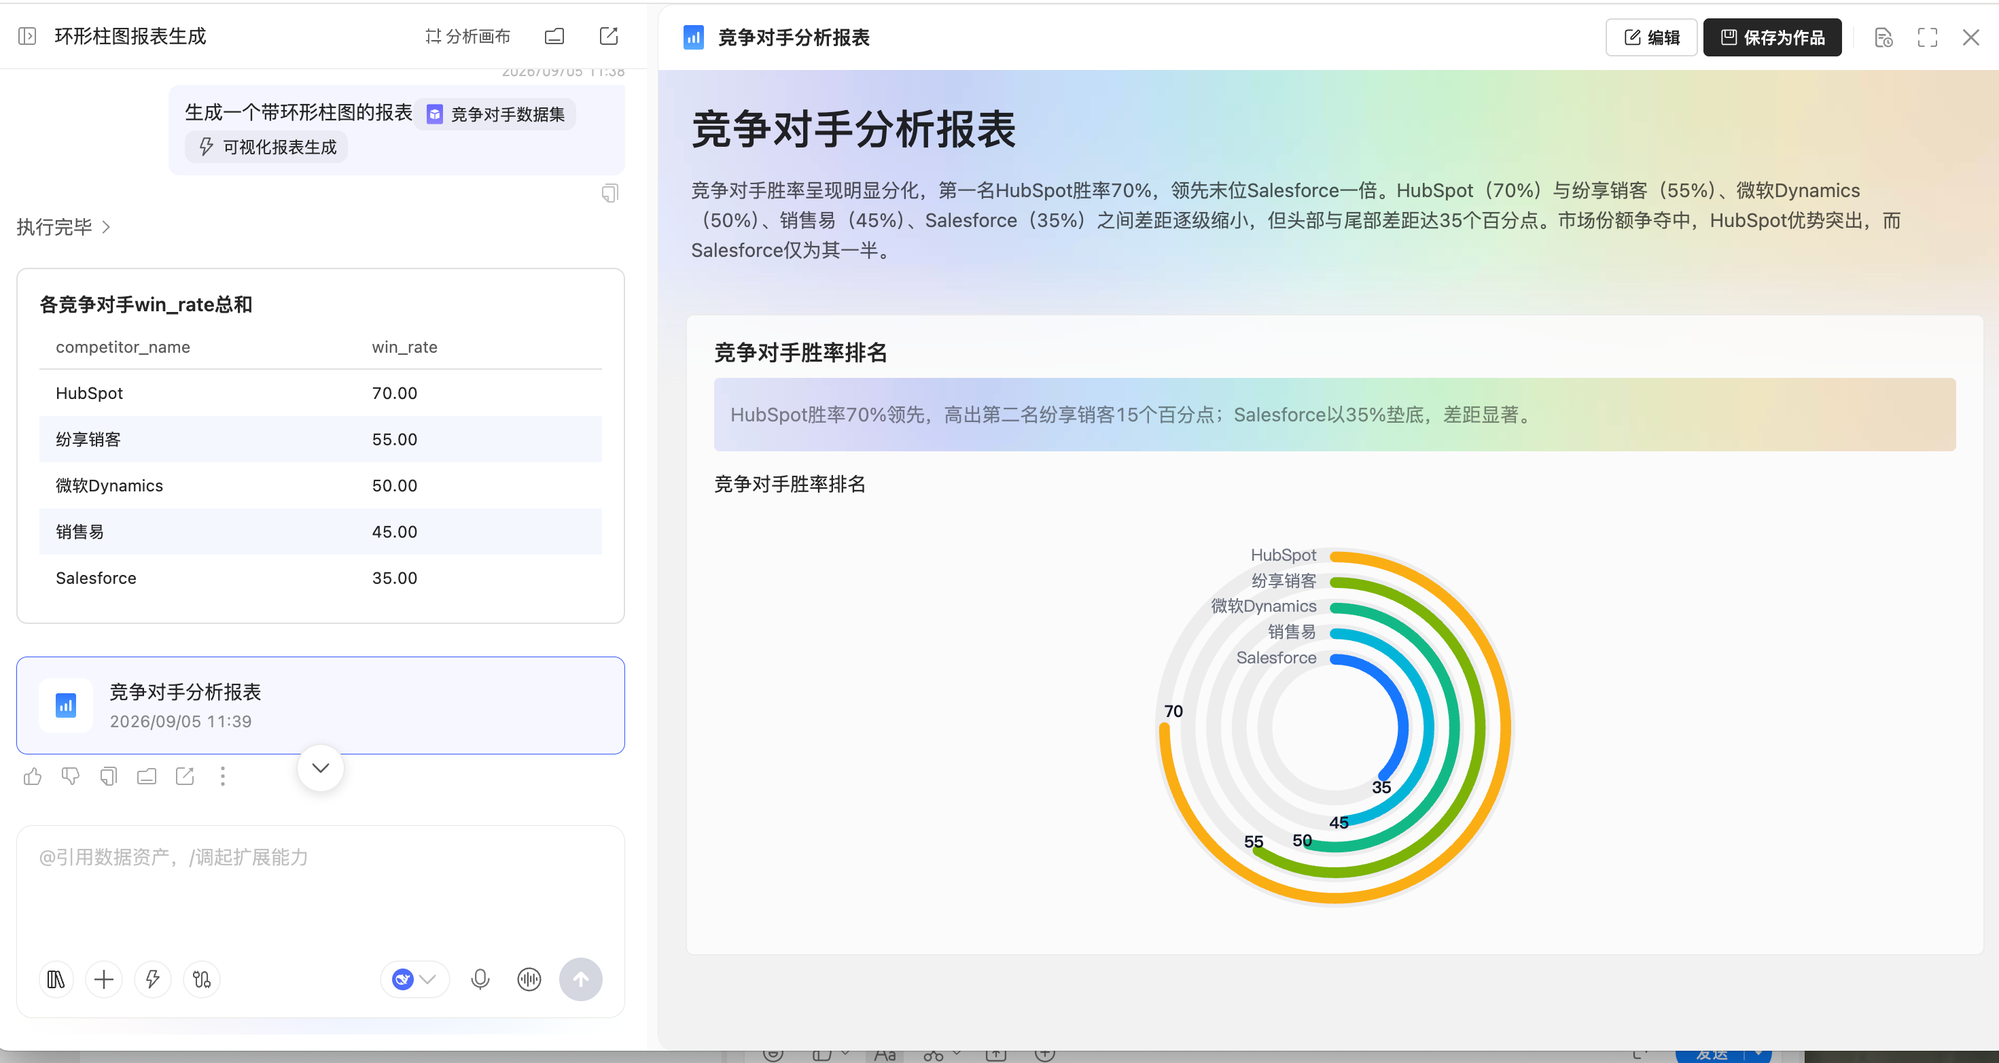Select the HubSpot table row cell
1999x1063 pixels.
89,393
